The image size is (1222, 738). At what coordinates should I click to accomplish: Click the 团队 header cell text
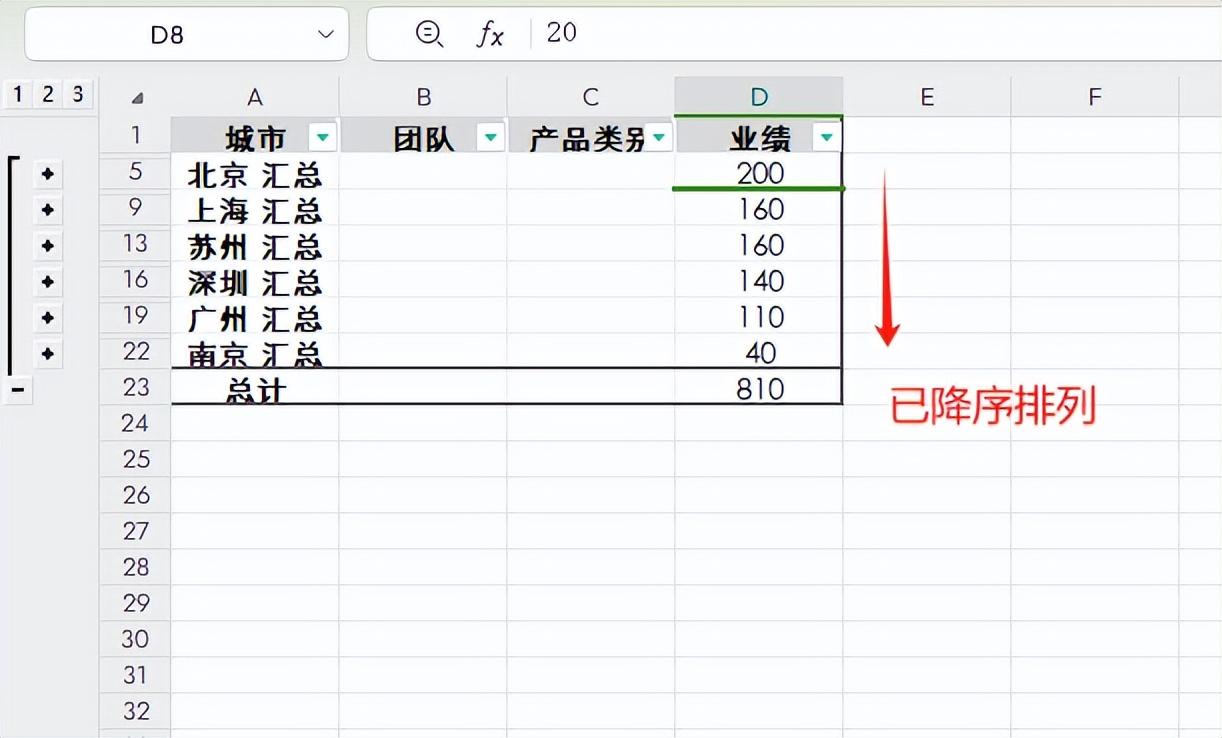point(424,138)
